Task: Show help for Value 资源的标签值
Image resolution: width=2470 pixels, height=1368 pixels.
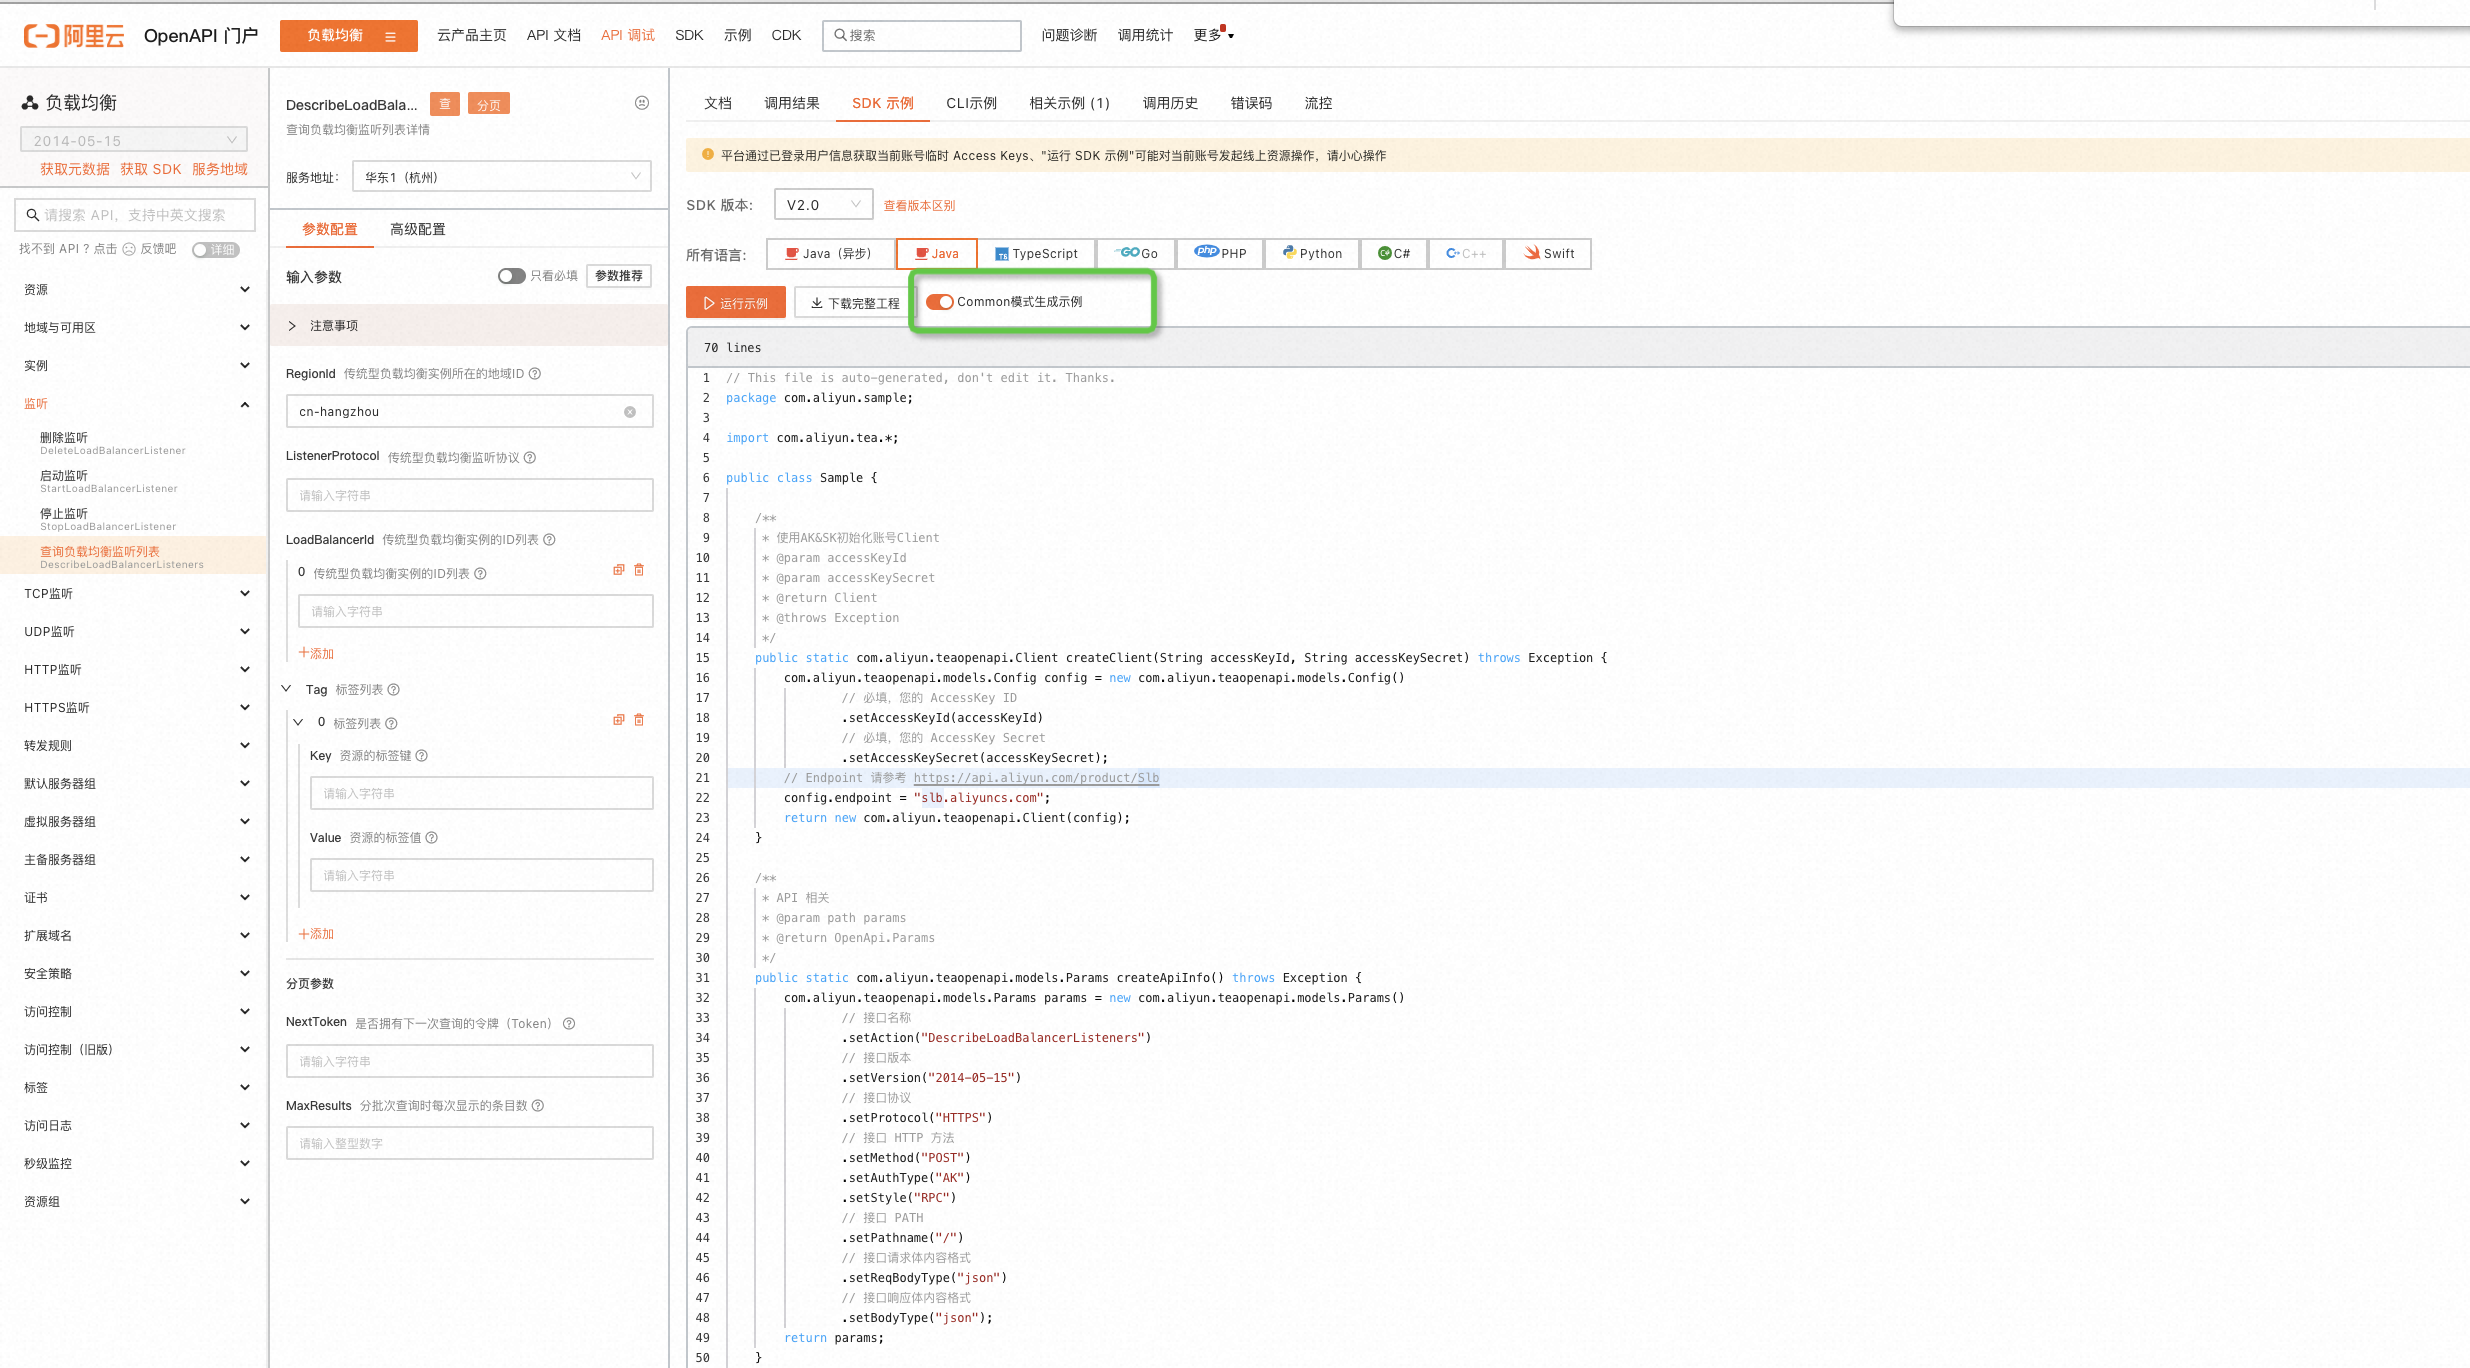Action: tap(432, 838)
